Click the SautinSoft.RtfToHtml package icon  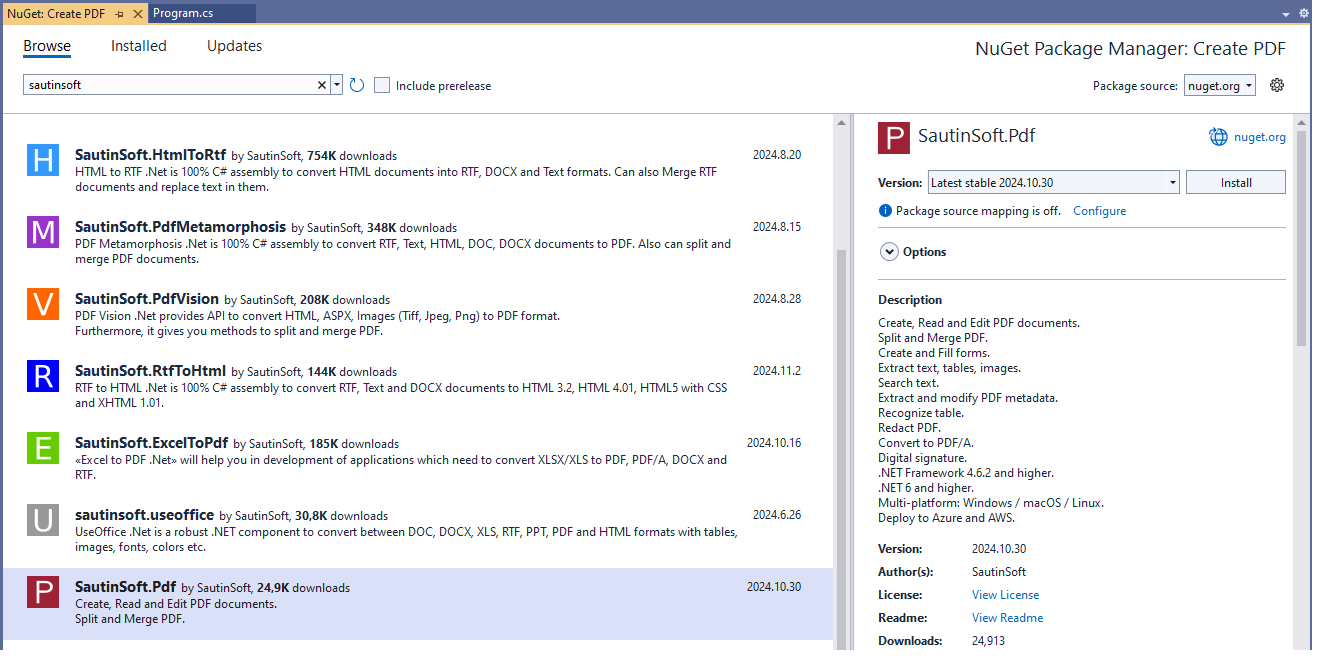42,376
